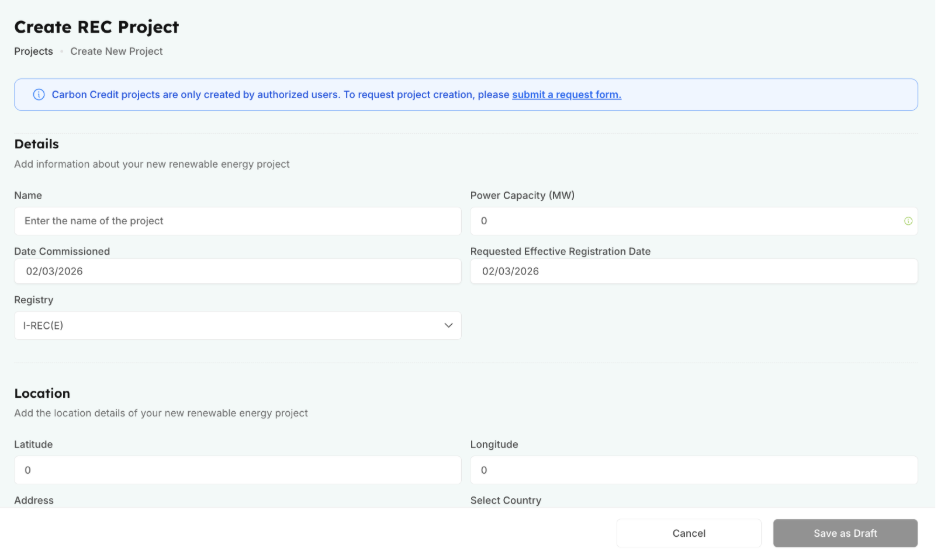Viewport: 936px width, 559px height.
Task: Click the info icon in the blue banner
Action: (39, 95)
